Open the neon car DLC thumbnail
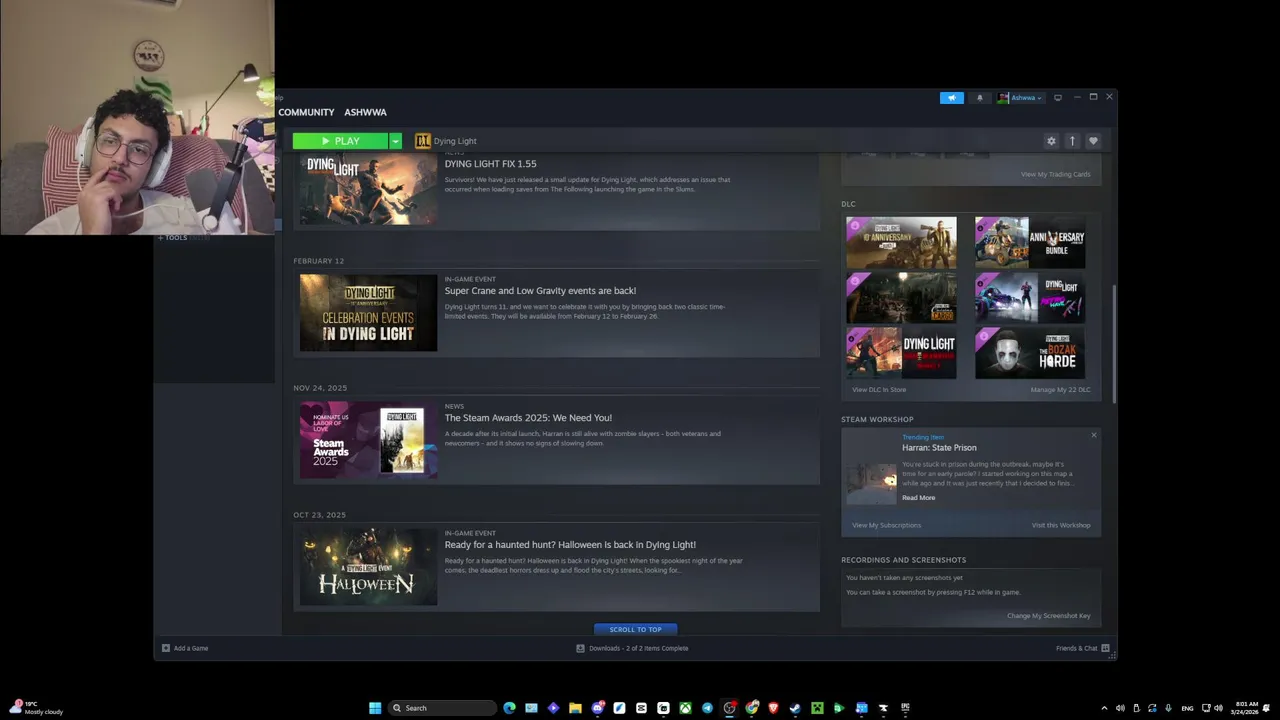 (x=1030, y=297)
